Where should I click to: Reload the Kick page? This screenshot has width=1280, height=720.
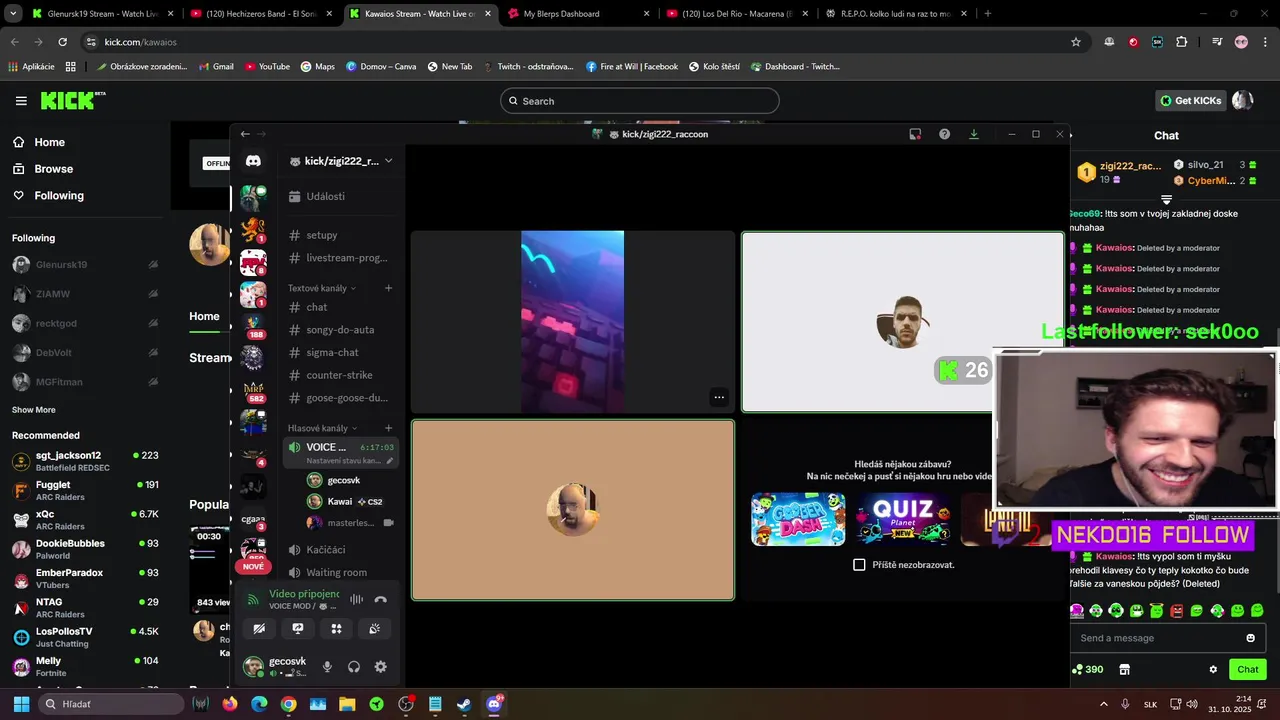[62, 42]
